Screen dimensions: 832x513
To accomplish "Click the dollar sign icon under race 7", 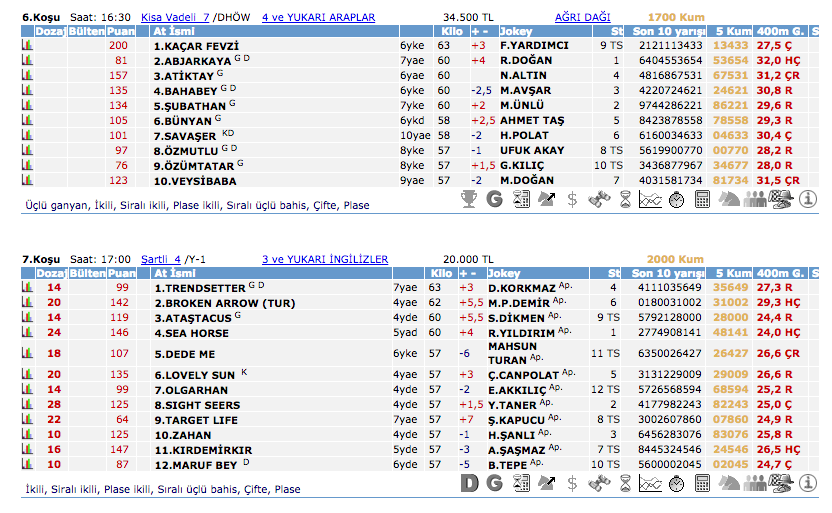I will 572,484.
